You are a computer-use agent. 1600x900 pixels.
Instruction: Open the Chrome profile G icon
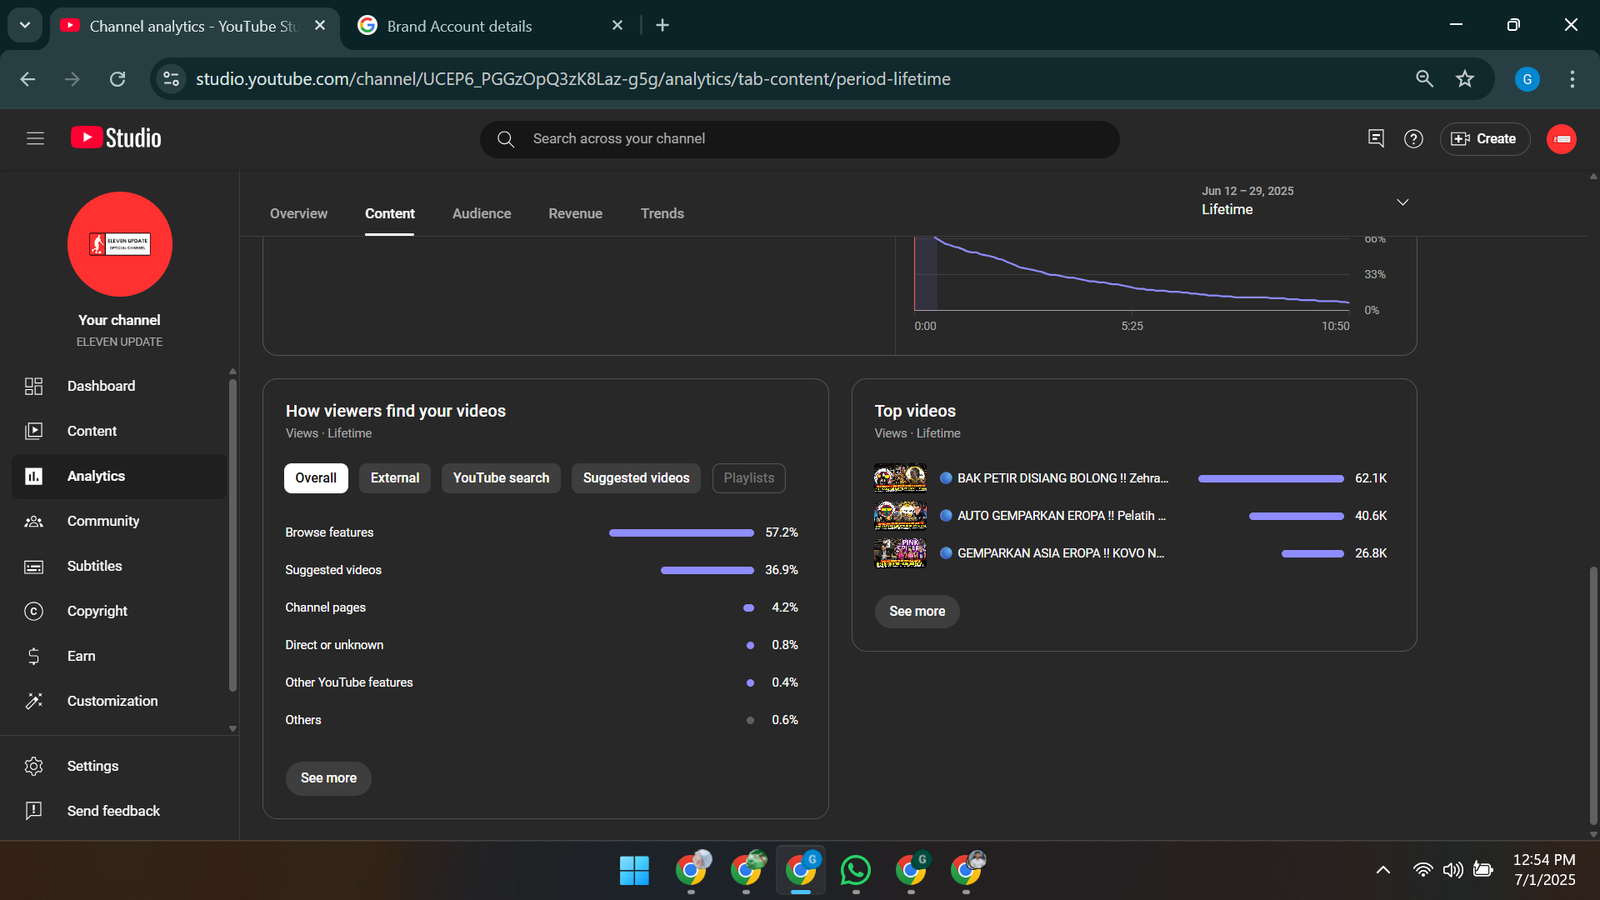pyautogui.click(x=1527, y=79)
